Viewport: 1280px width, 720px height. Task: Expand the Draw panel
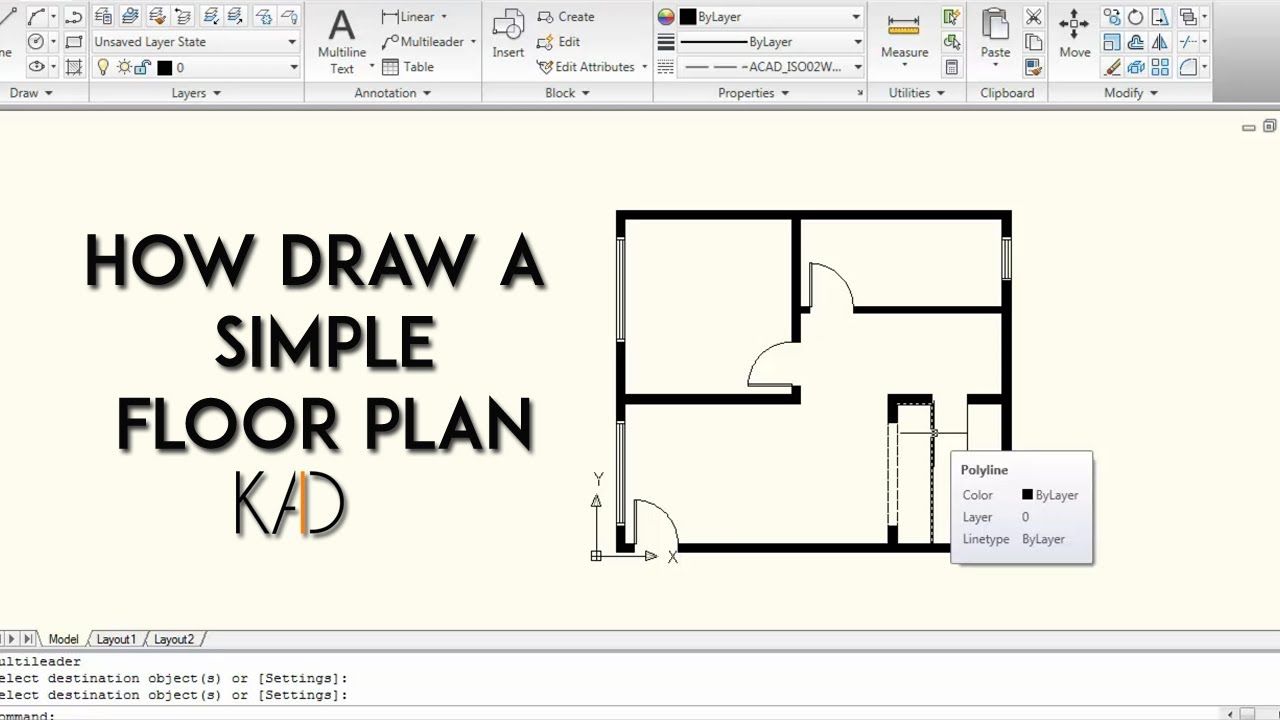coord(31,93)
